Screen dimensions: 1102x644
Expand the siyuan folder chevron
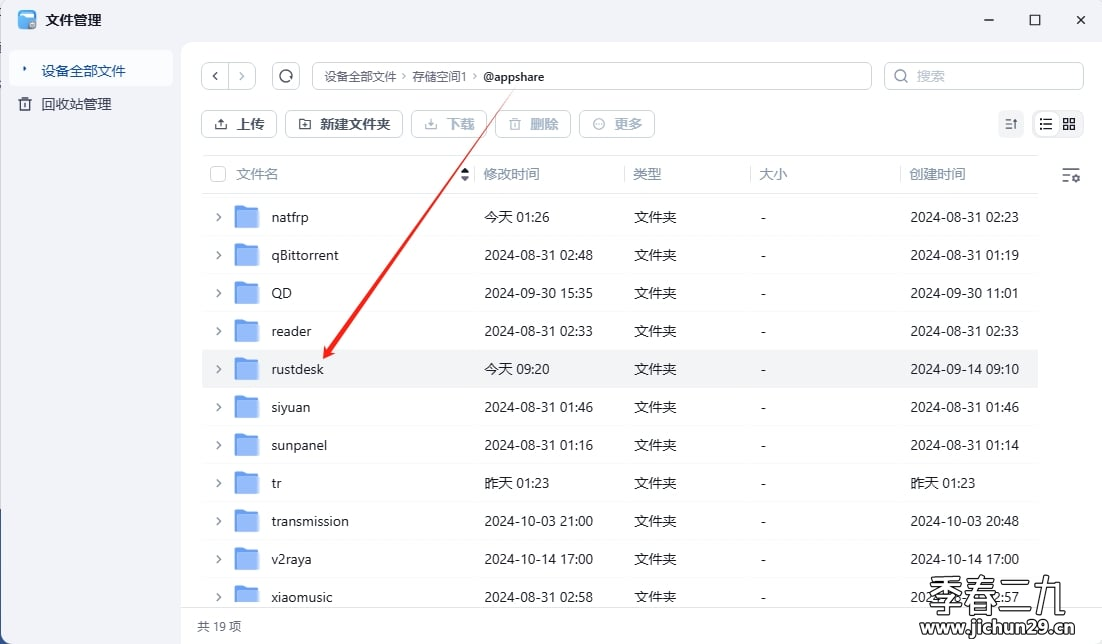(x=219, y=407)
